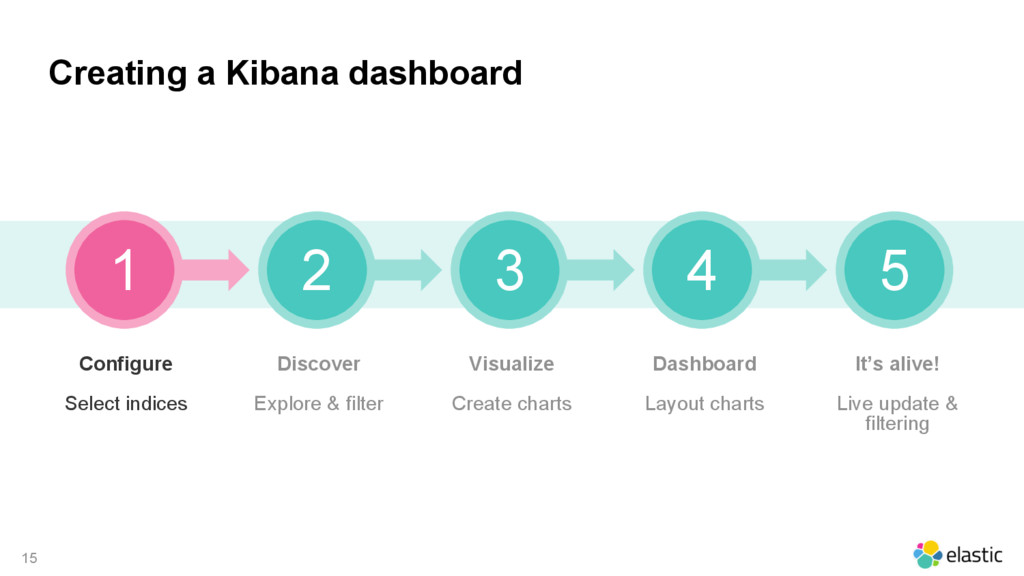The image size is (1024, 576).
Task: Click the step 5 circle icon
Action: [x=895, y=270]
